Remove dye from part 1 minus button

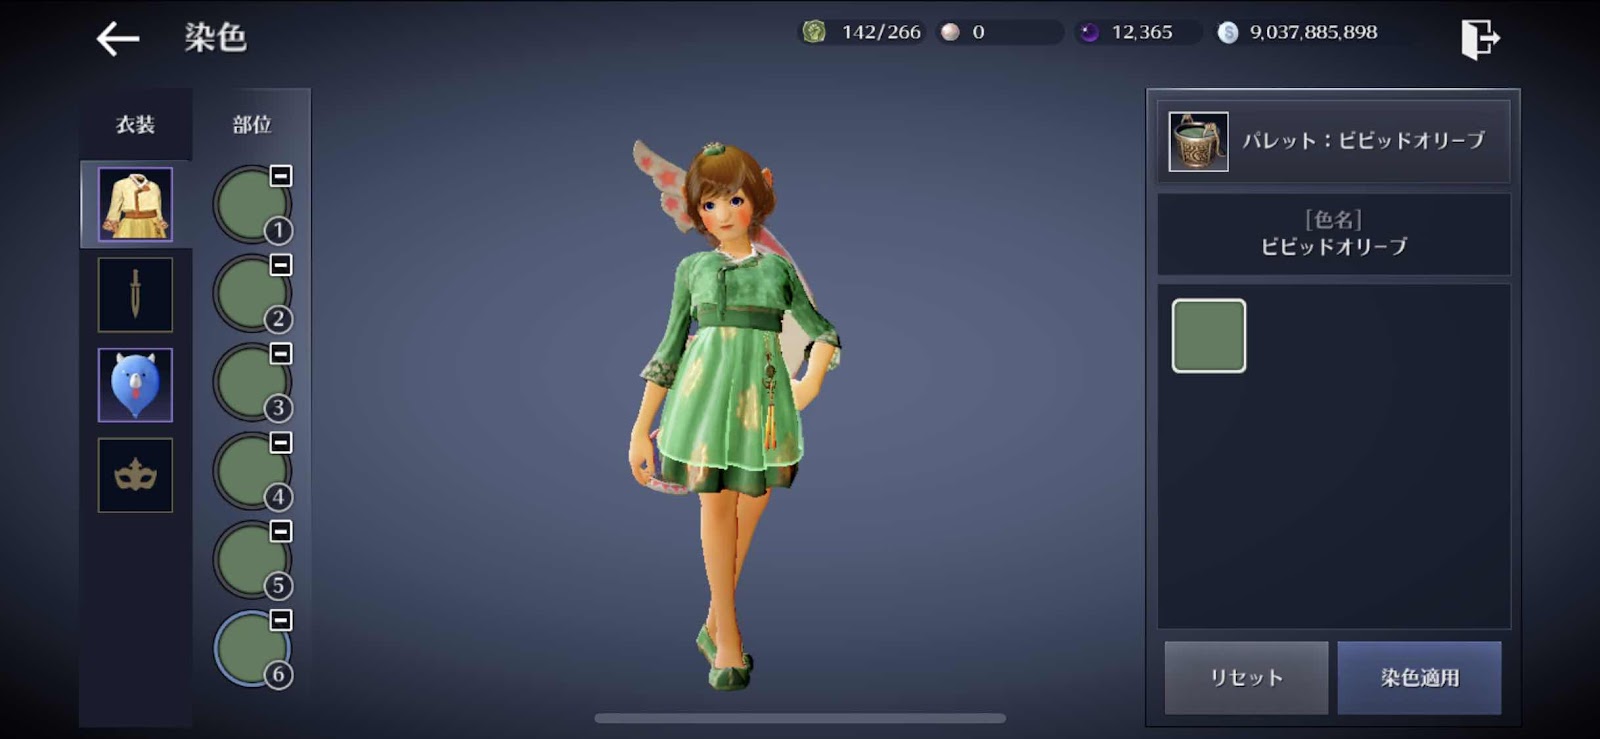coord(281,176)
